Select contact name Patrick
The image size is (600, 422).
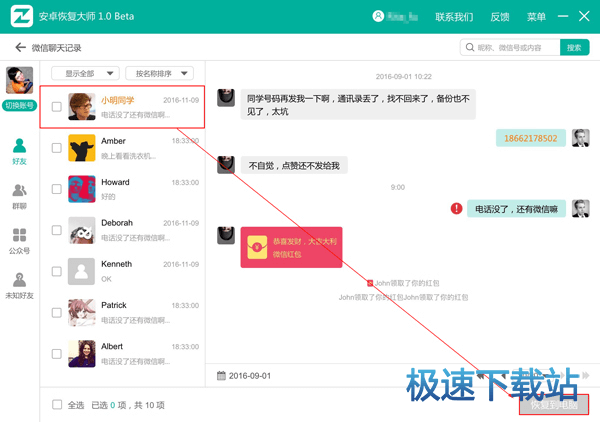coord(114,305)
